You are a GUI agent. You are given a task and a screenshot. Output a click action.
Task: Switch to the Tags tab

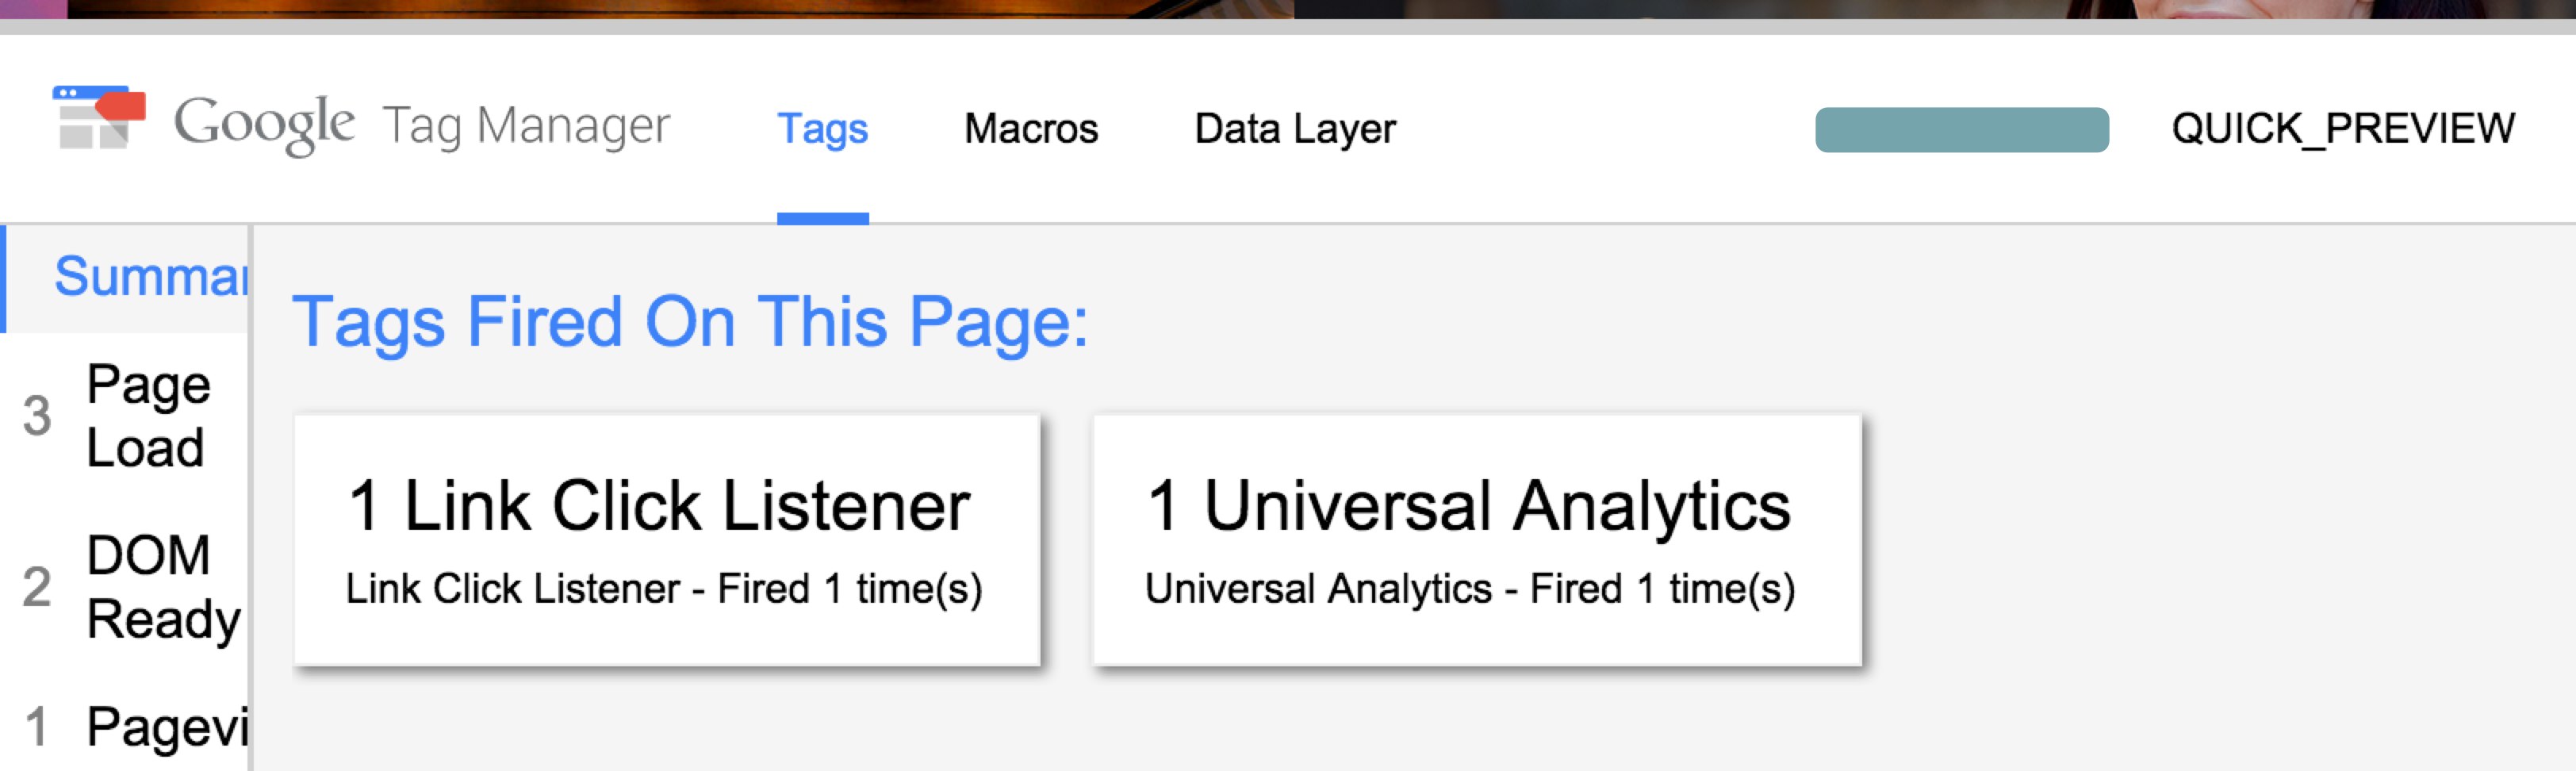pyautogui.click(x=823, y=129)
